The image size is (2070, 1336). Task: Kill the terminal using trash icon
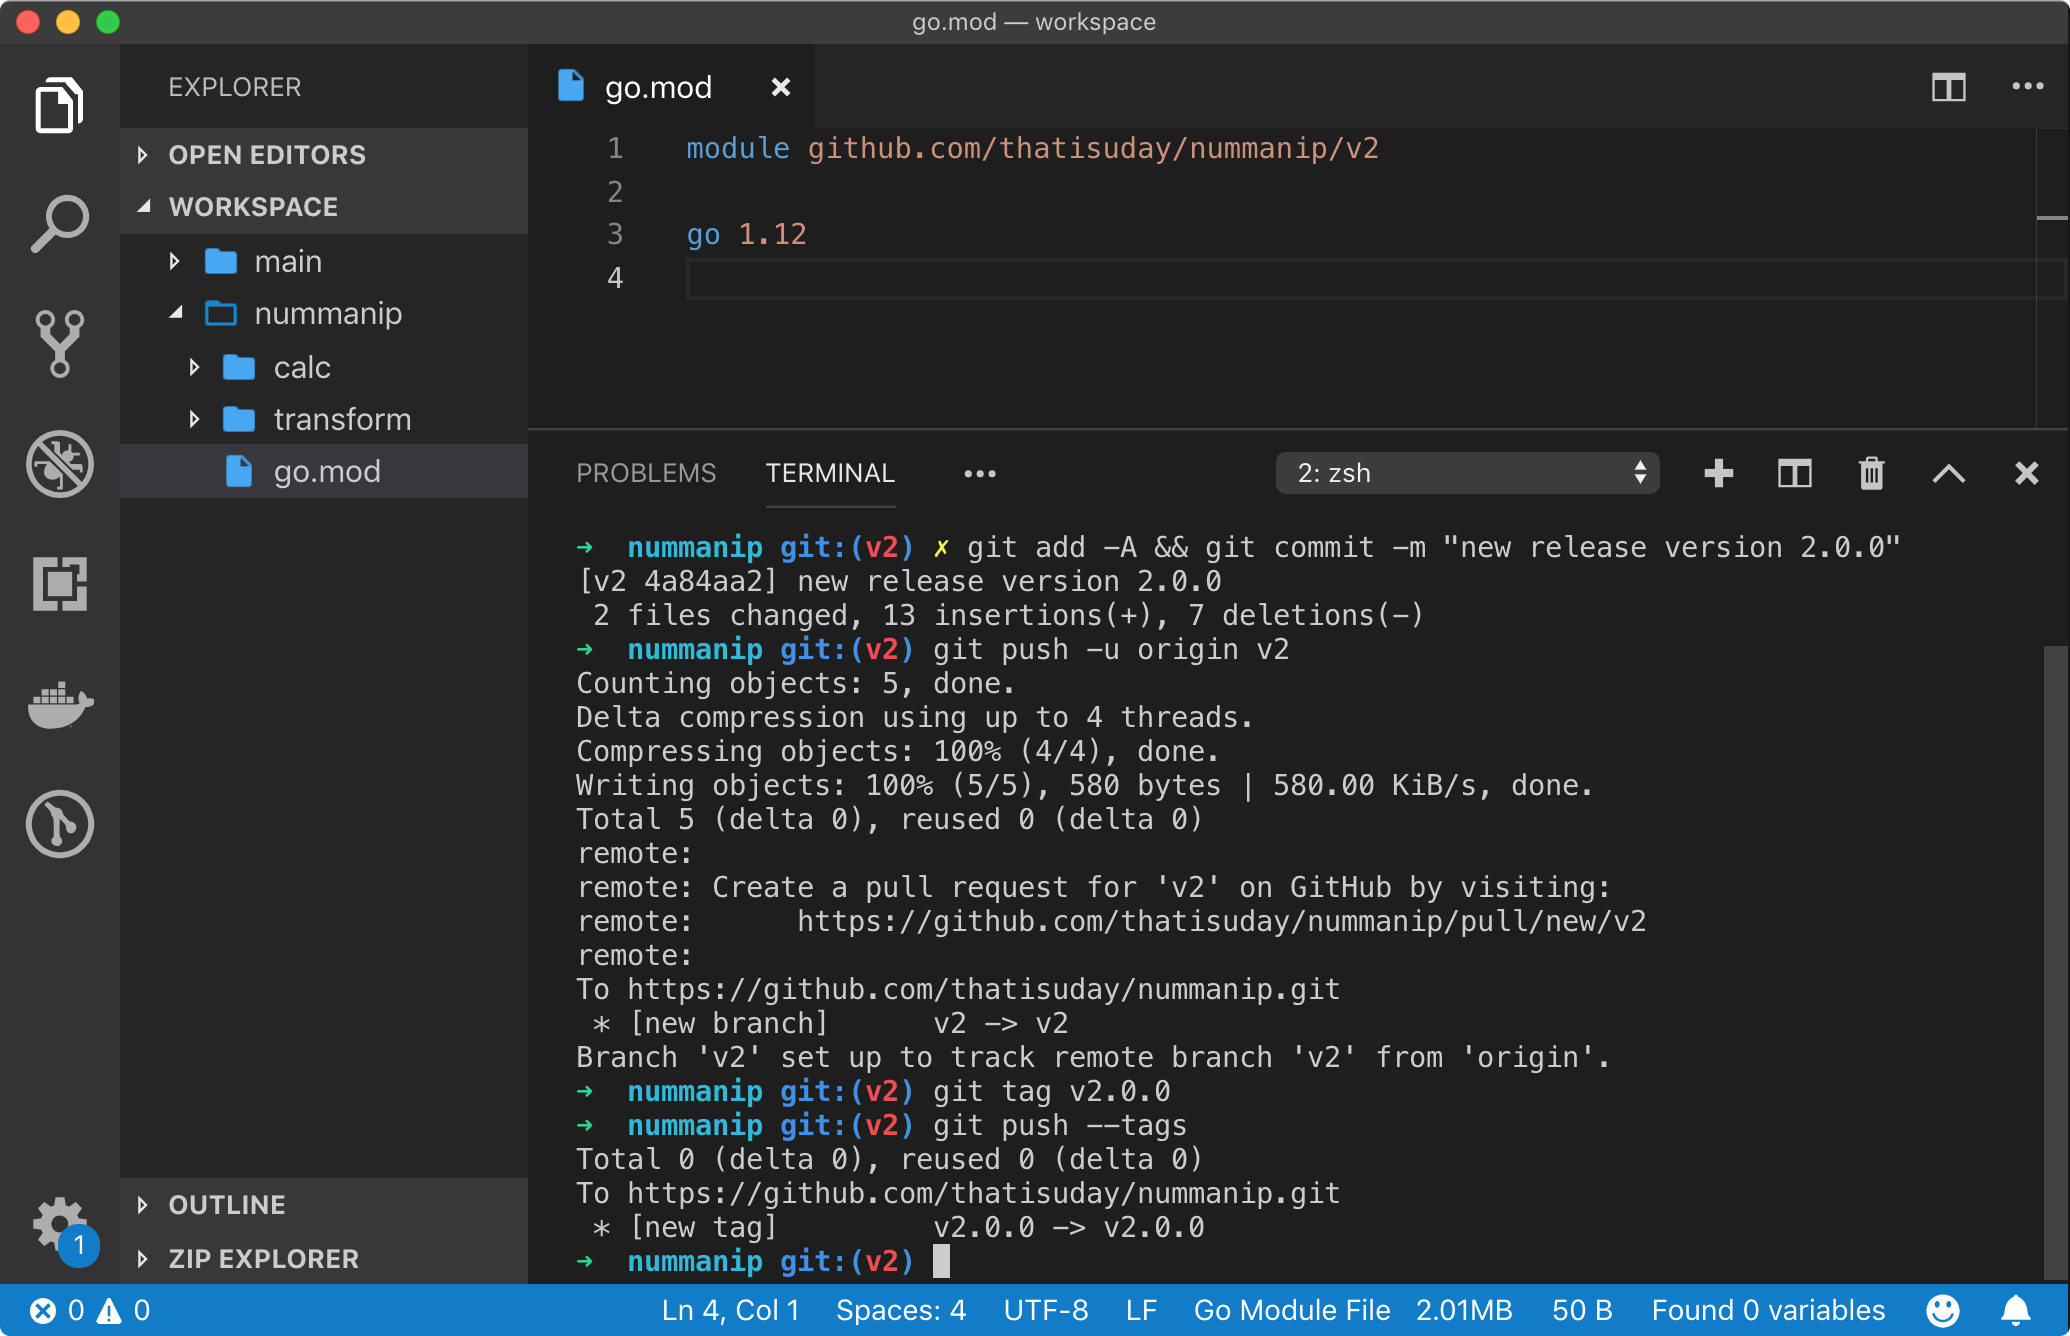(x=1871, y=473)
